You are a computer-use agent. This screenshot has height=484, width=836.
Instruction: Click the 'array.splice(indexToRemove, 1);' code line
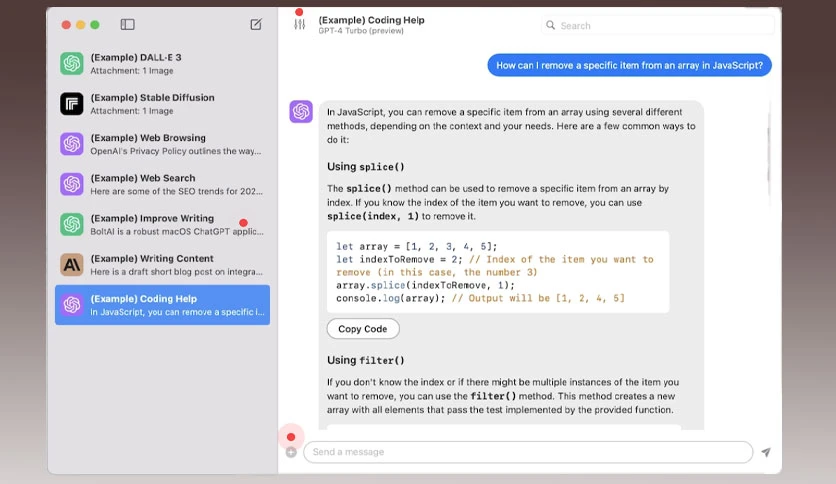pyautogui.click(x=425, y=285)
